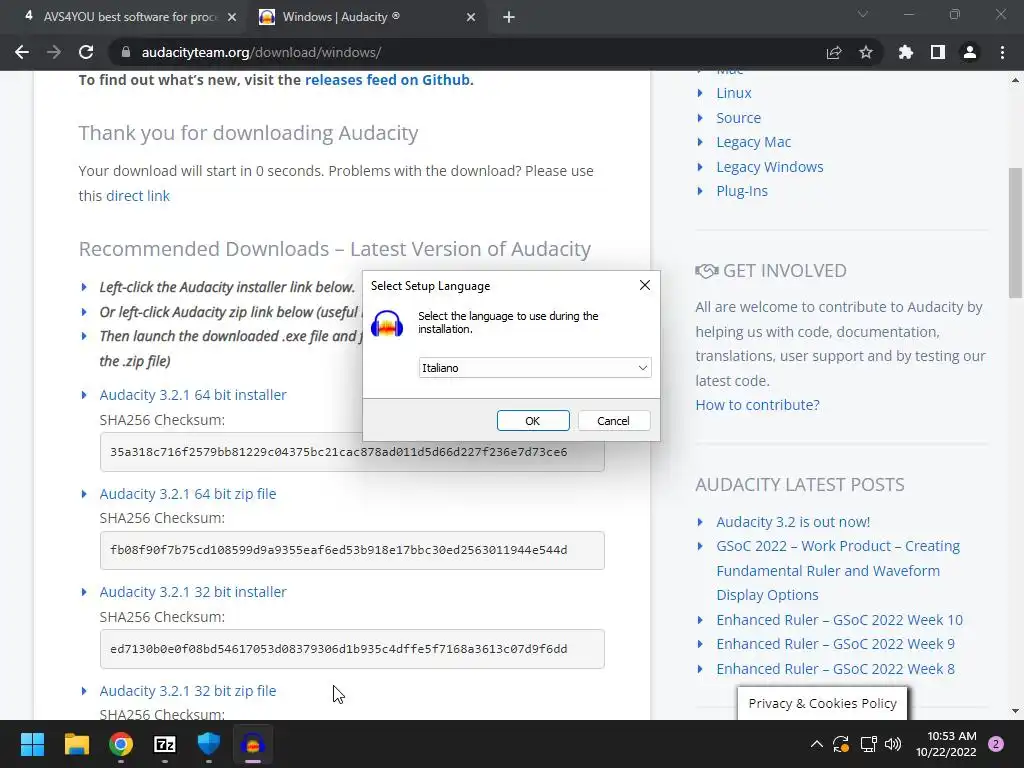Click the direct link for download
Screen dimensions: 1024x768
click(x=138, y=196)
